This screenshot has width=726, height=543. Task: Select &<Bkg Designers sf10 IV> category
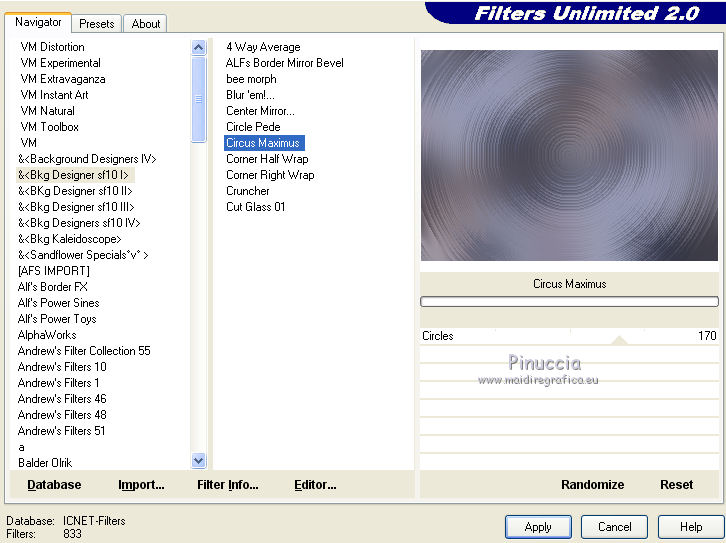(79, 223)
